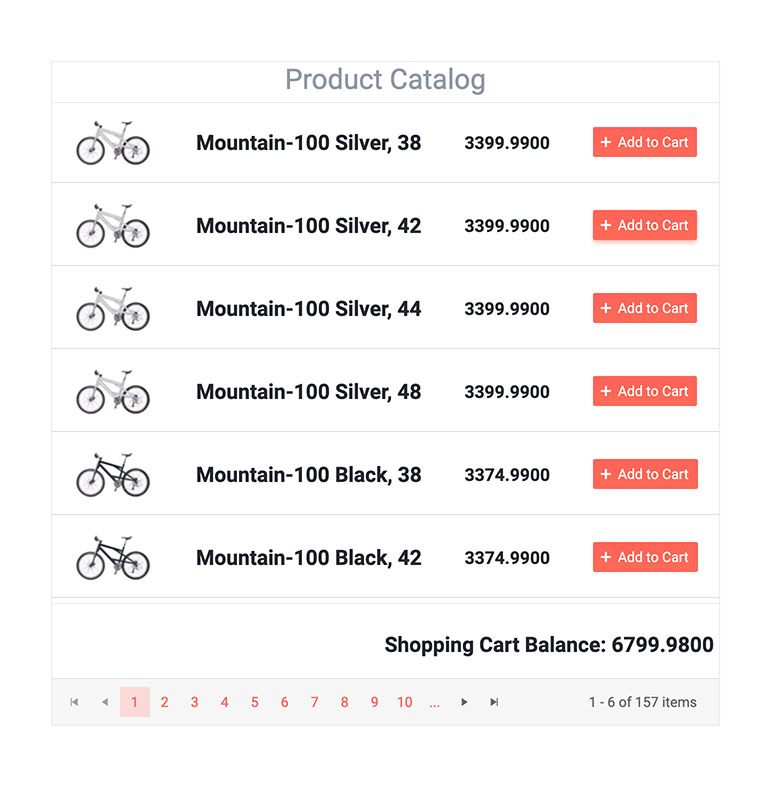Go to next page pager arrow

(464, 702)
